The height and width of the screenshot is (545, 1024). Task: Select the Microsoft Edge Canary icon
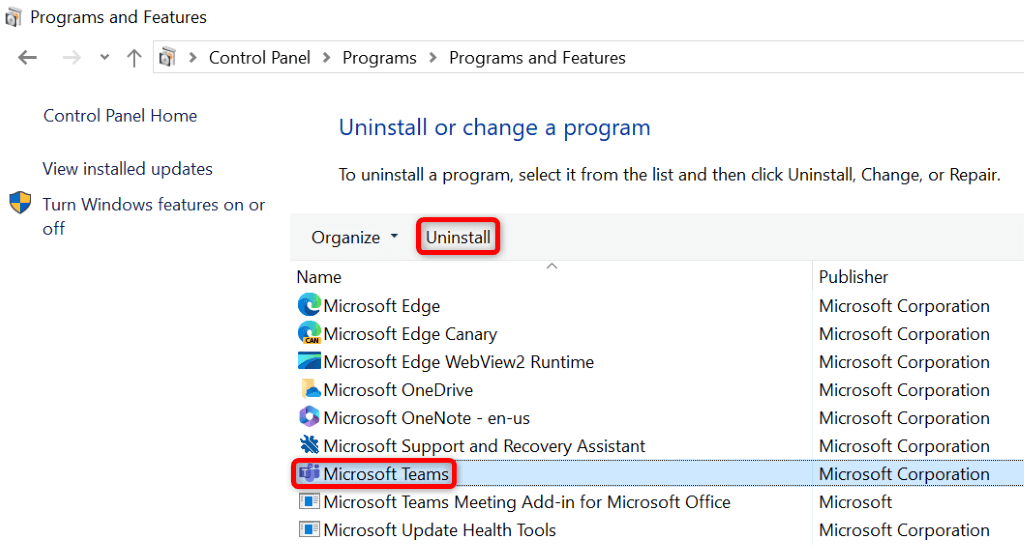(x=309, y=334)
